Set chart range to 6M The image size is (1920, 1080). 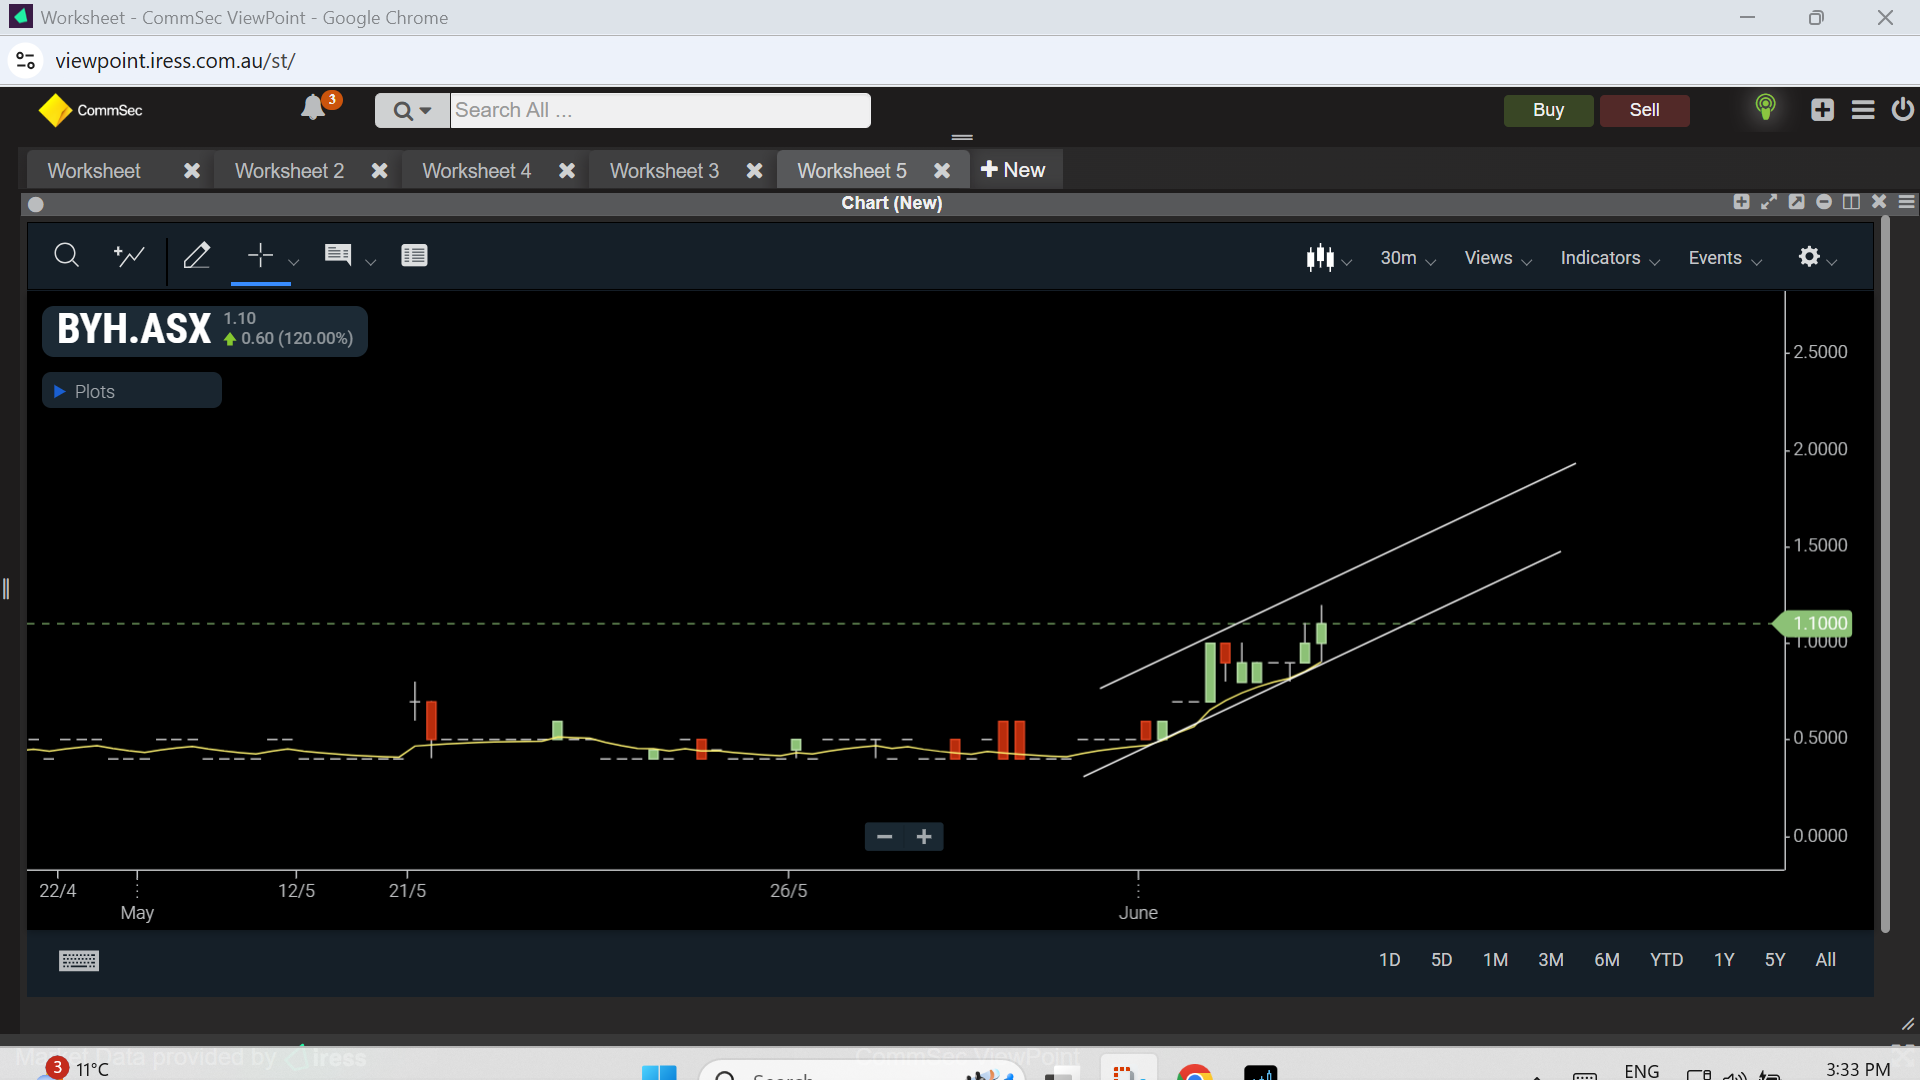(x=1606, y=960)
